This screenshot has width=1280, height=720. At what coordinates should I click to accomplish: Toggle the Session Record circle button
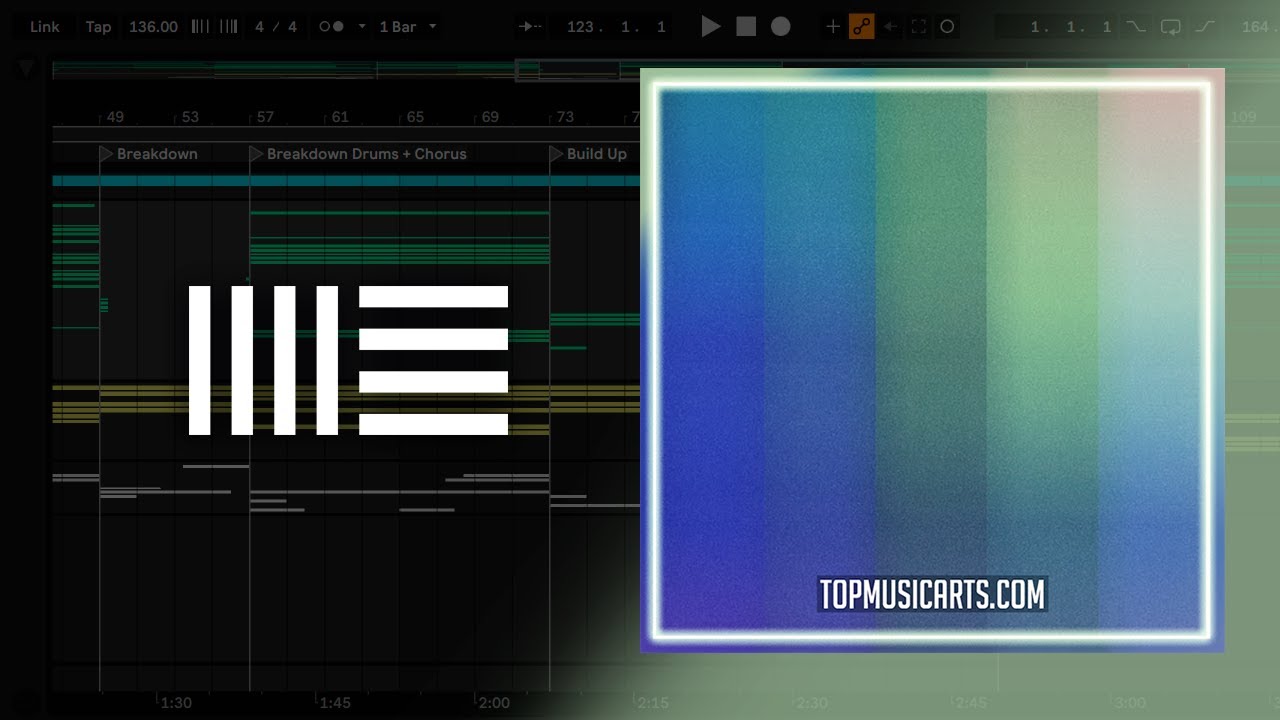click(x=947, y=27)
